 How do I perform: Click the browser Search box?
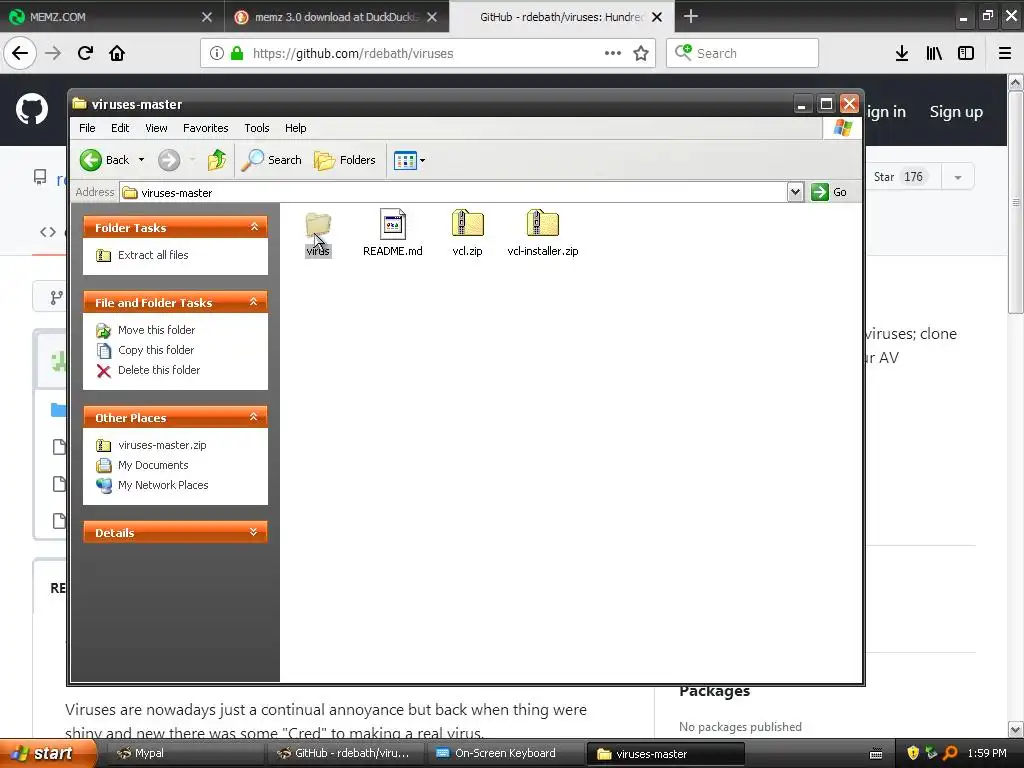point(742,53)
